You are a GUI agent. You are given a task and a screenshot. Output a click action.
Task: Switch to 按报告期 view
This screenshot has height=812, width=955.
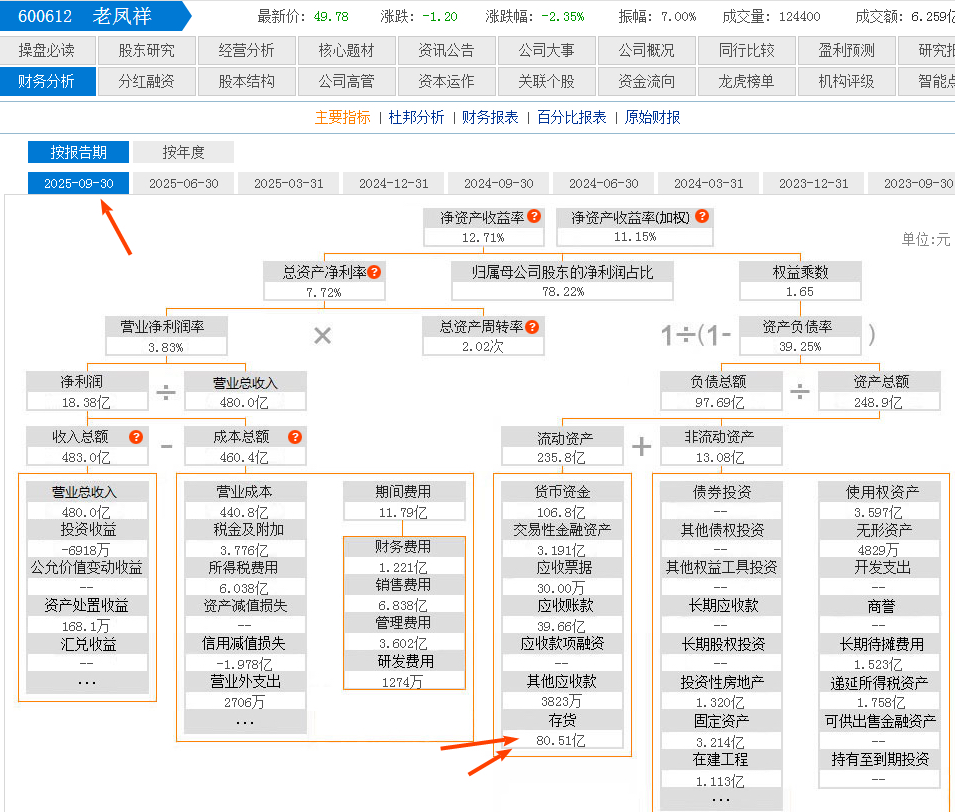[x=79, y=152]
